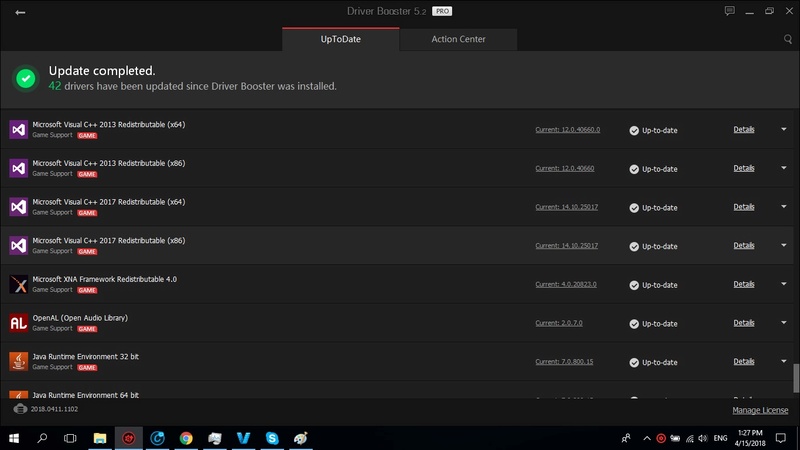Expand XNA Framework row arrow
Screen dimensions: 800x450
[x=784, y=284]
